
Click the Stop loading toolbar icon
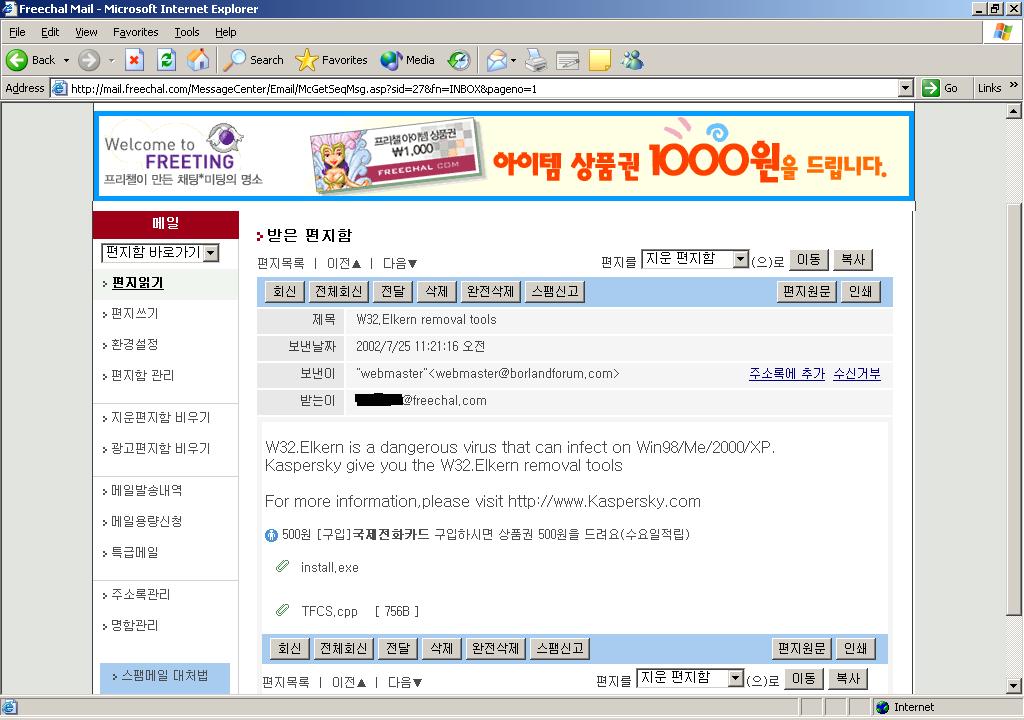coord(134,60)
